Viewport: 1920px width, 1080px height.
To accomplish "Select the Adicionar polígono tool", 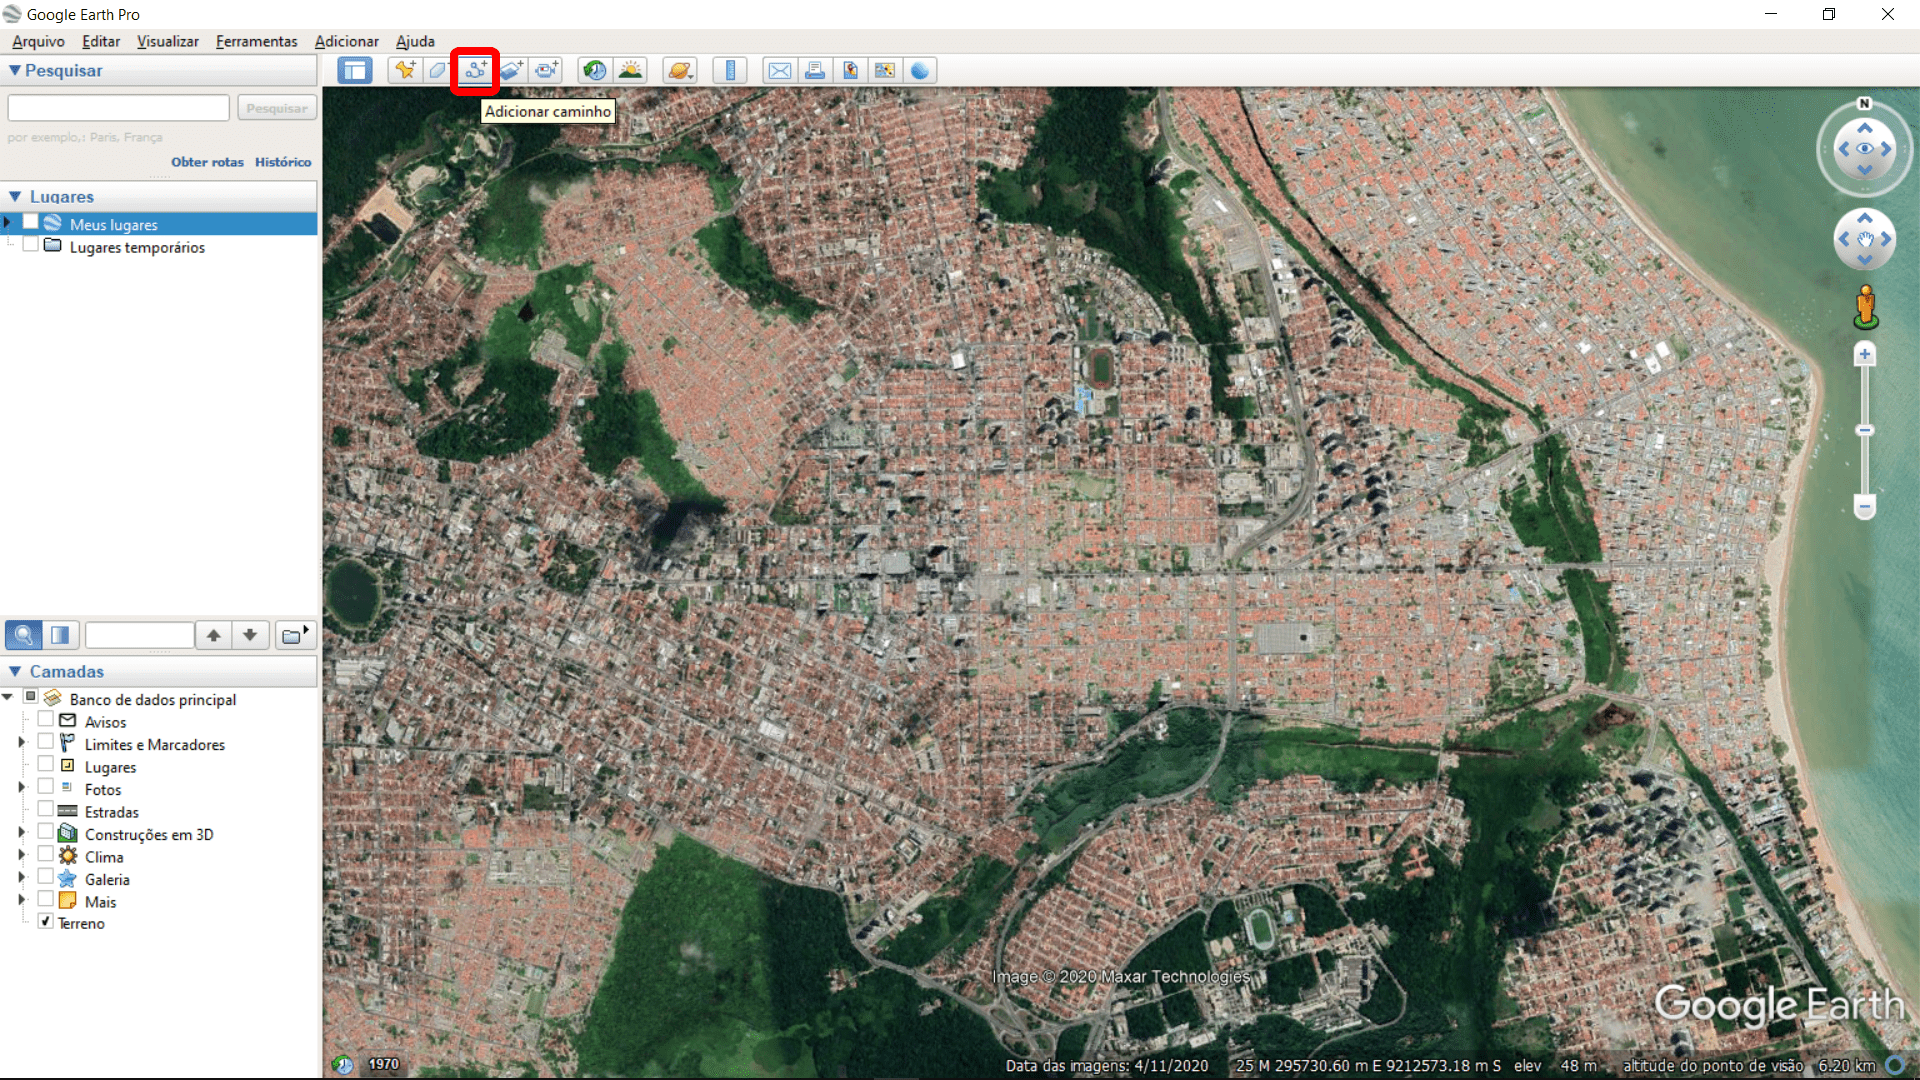I will 437,70.
